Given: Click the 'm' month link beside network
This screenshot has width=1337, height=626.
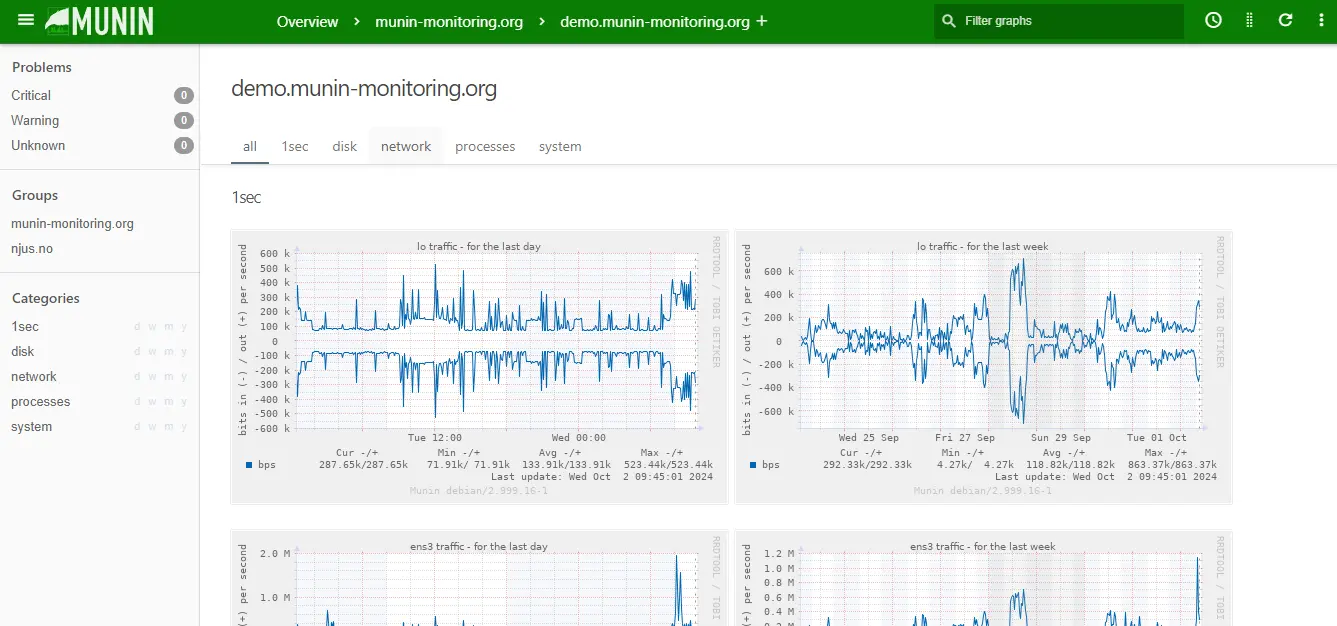Looking at the screenshot, I should 168,377.
